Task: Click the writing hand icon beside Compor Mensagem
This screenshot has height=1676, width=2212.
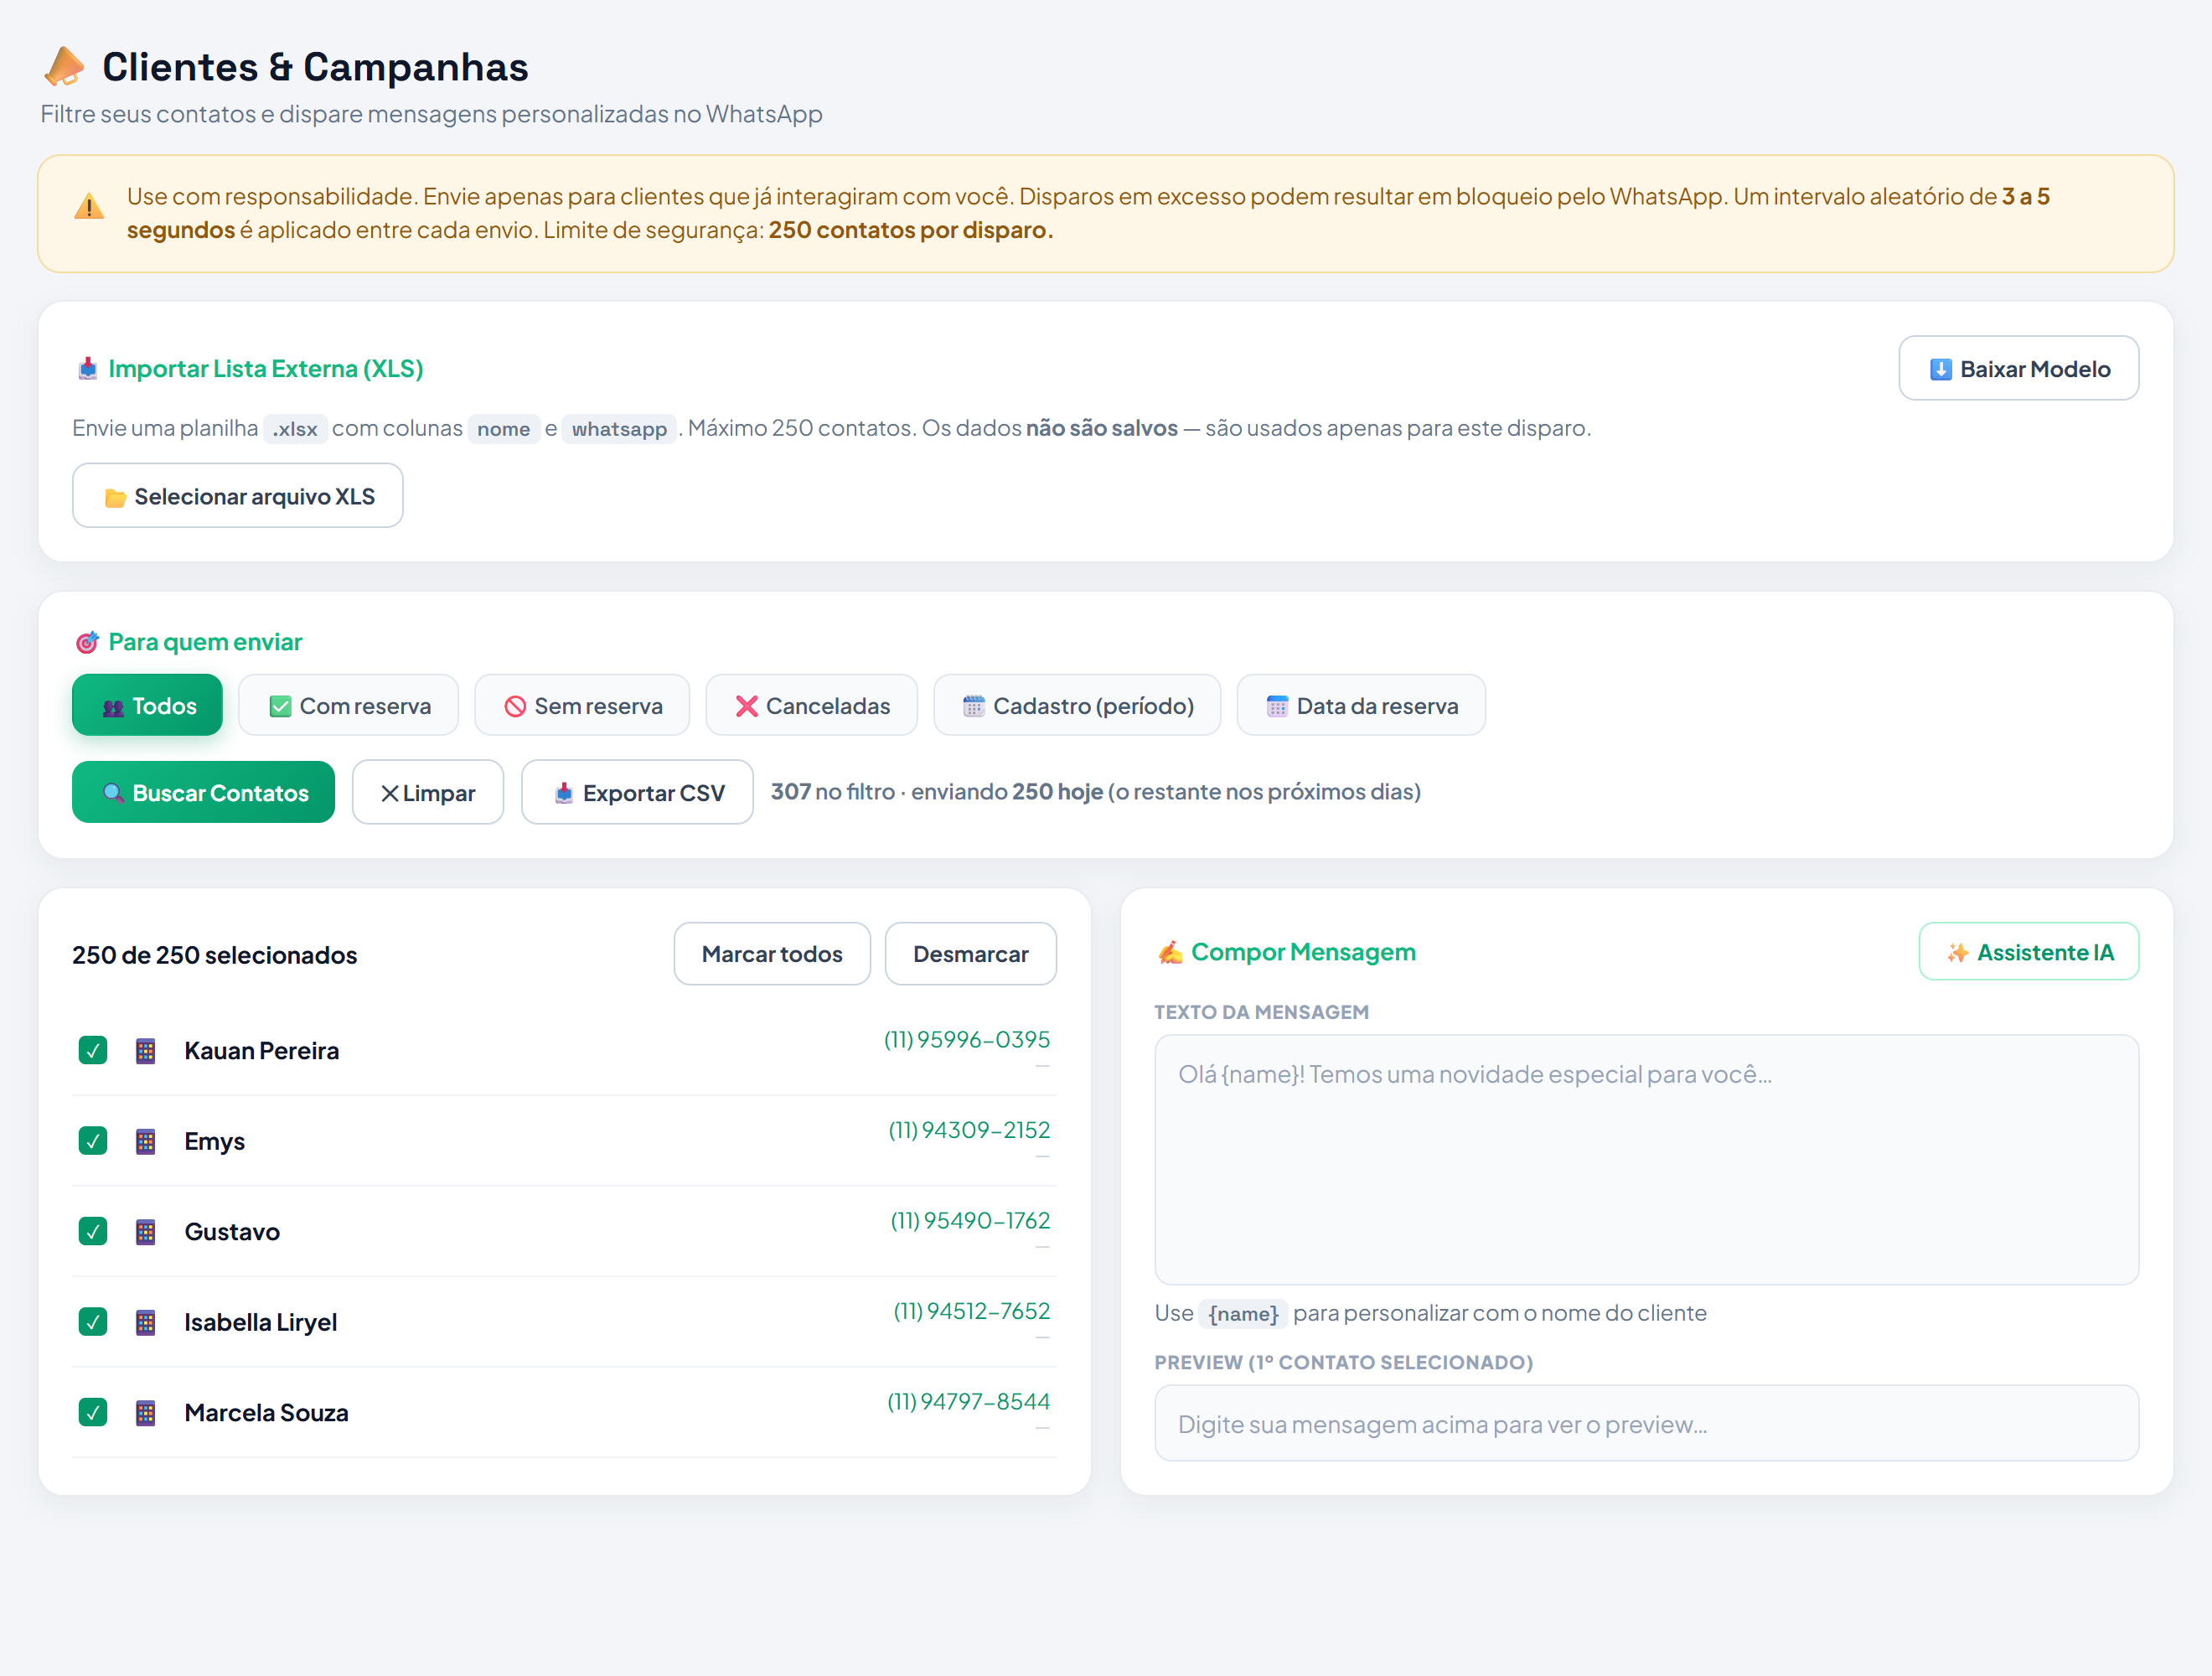Action: (x=1170, y=952)
